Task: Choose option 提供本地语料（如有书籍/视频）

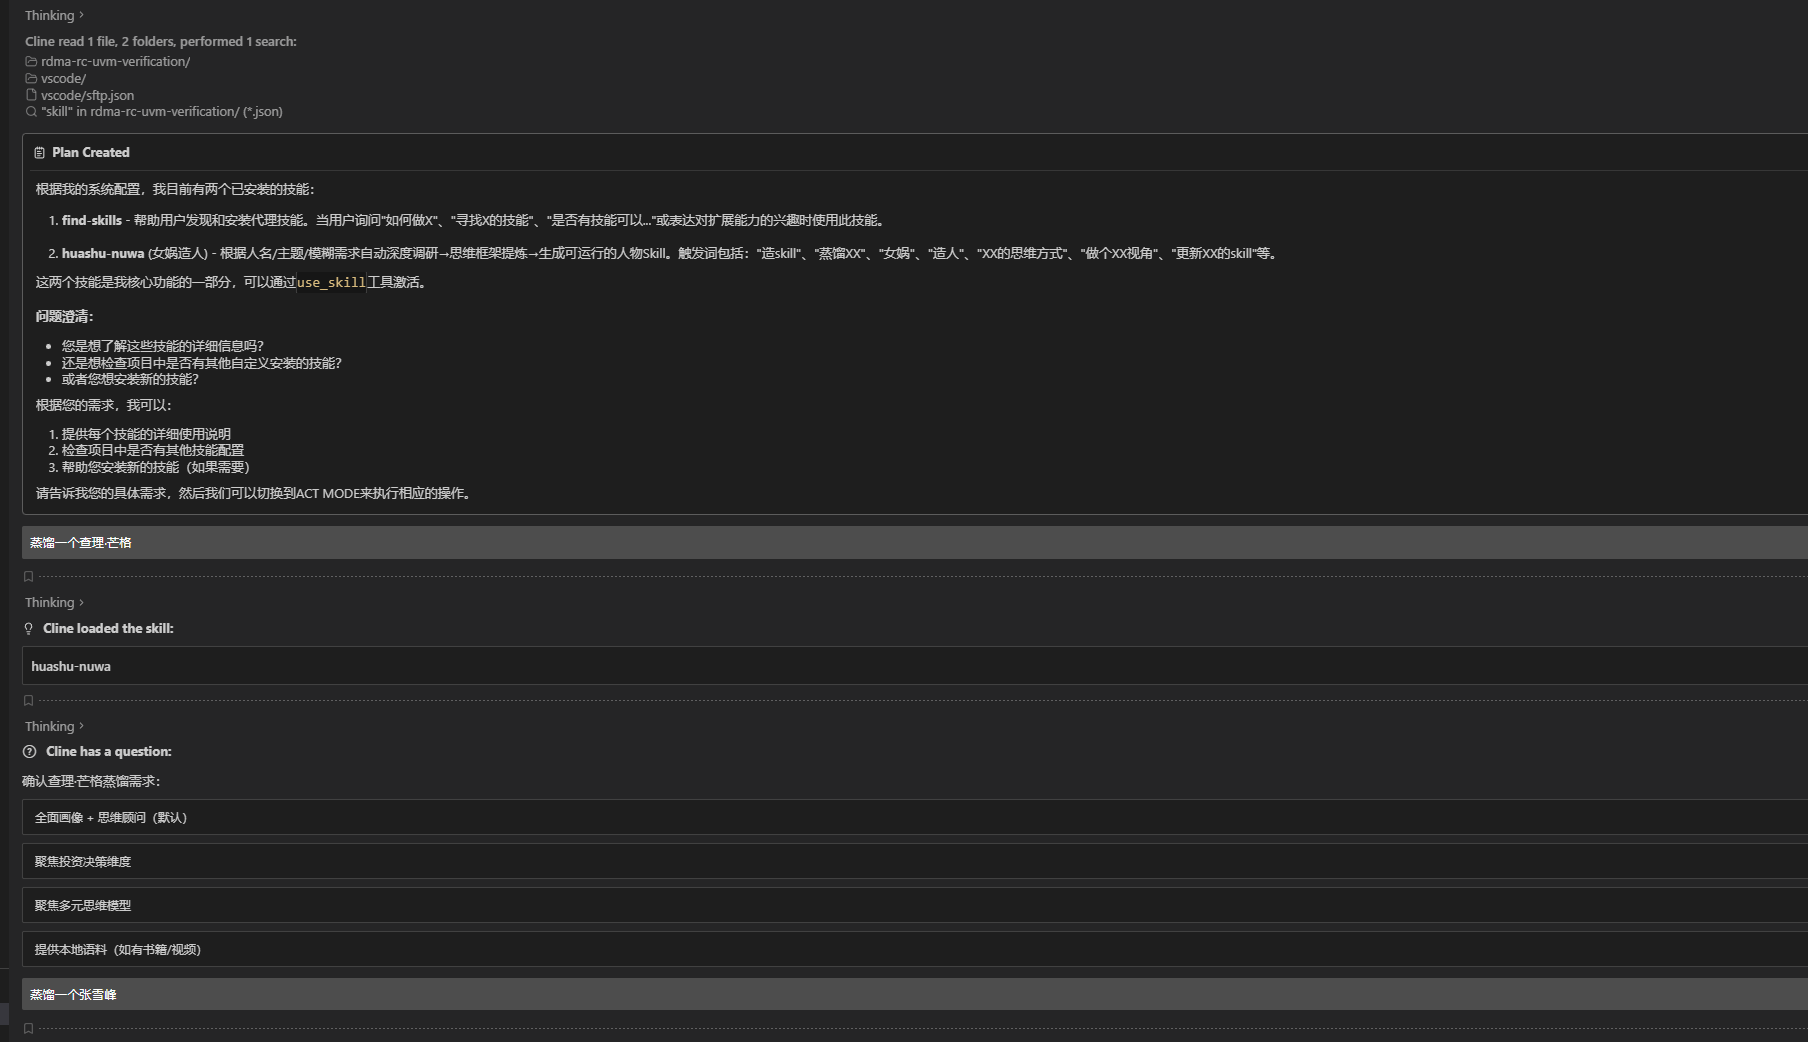Action: coord(915,949)
